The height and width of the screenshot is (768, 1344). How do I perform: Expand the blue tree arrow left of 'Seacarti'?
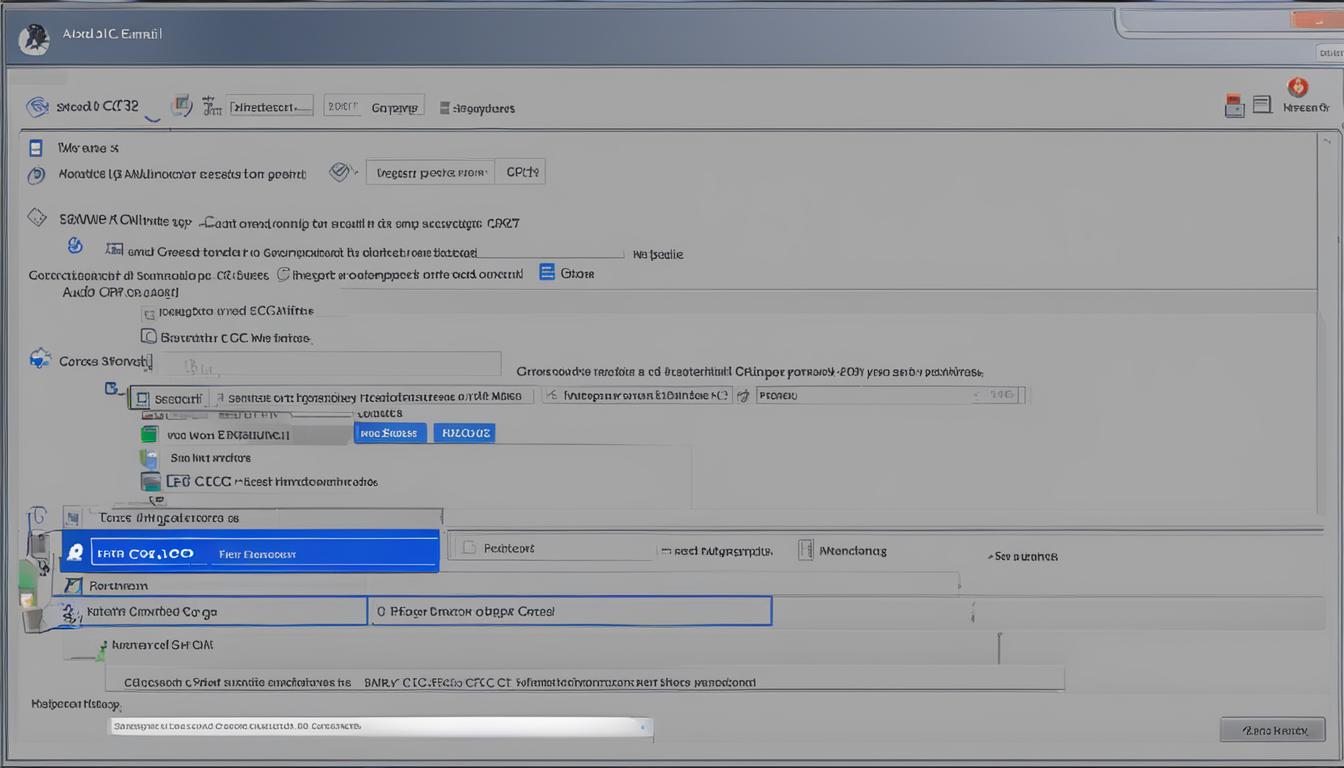(x=112, y=388)
